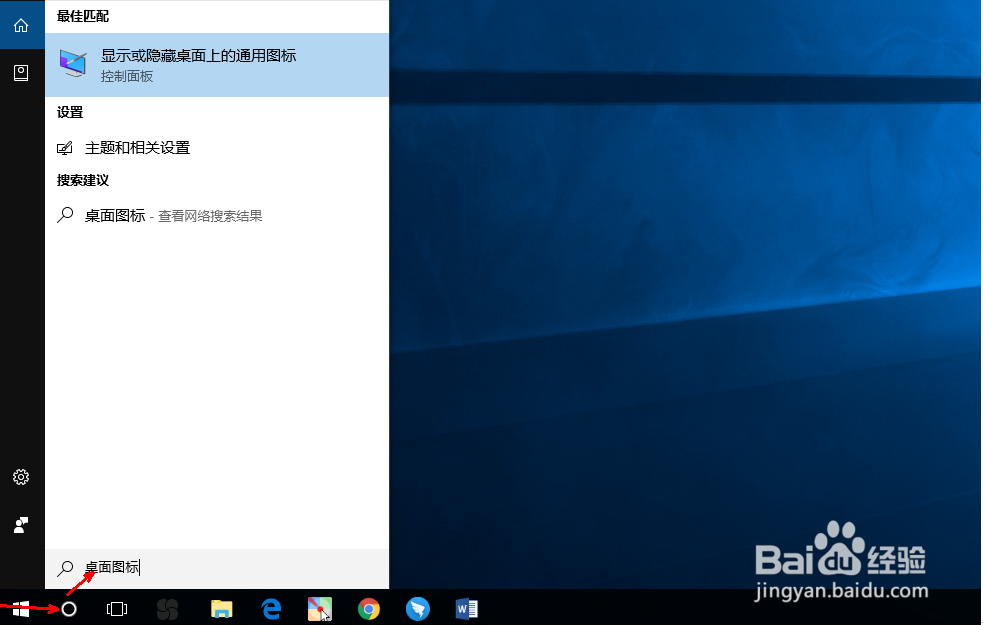Open the Settings gear in search sidebar
Screen dimensions: 983x625
coord(21,477)
